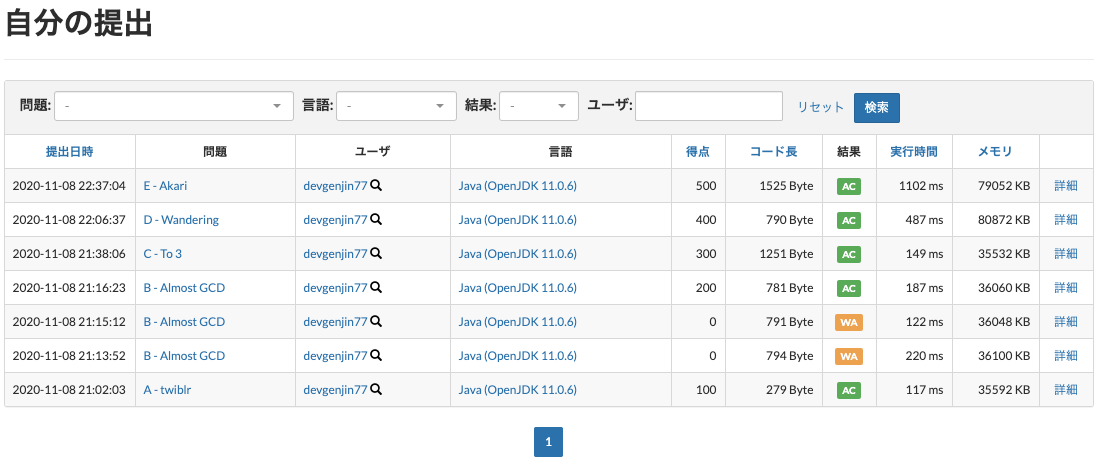Sort by メモリ column header

995,151
